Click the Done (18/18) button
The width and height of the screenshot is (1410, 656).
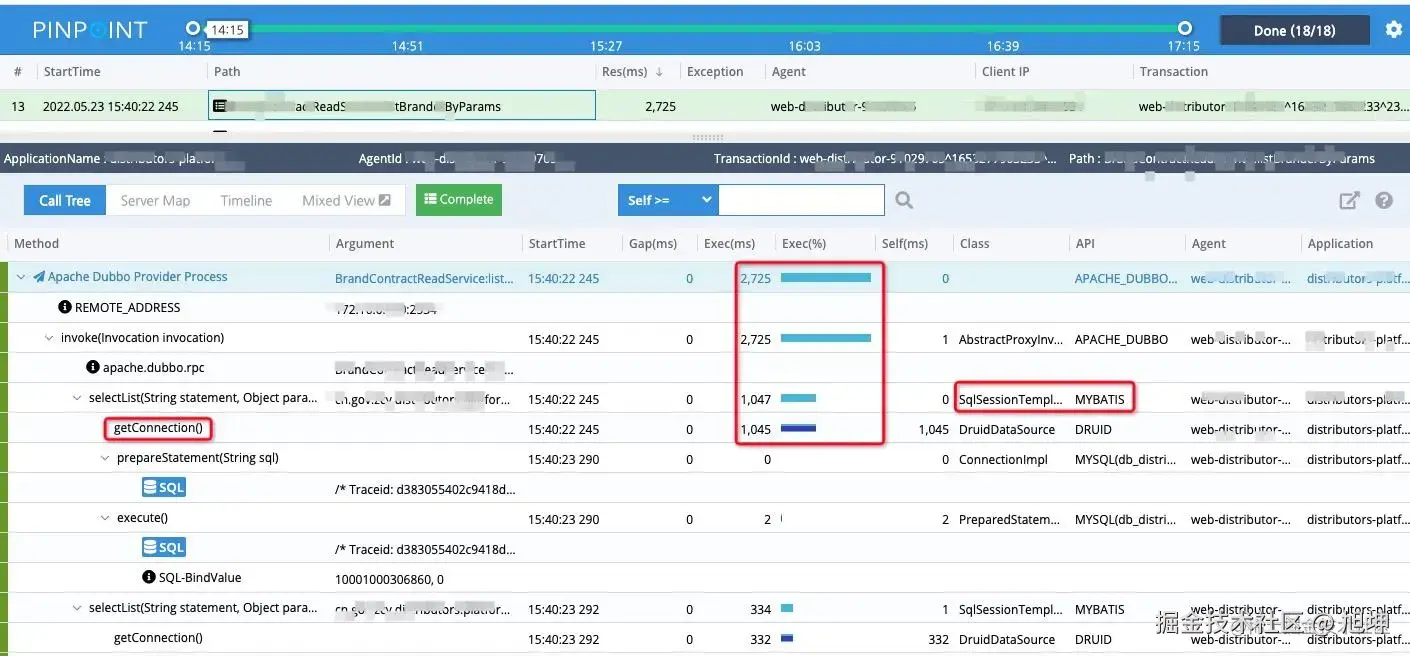[x=1294, y=30]
